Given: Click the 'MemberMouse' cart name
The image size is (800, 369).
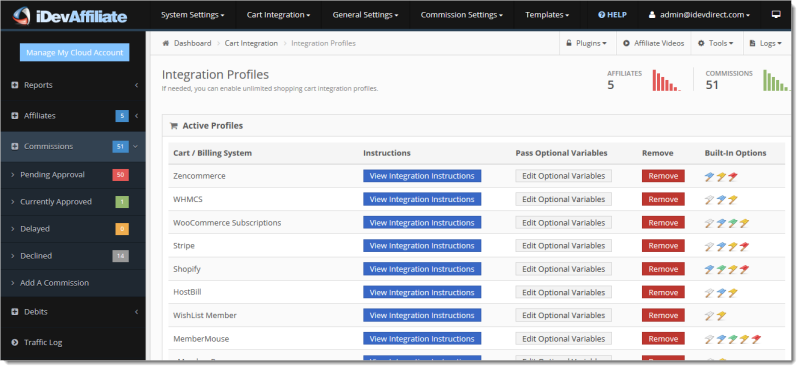Looking at the screenshot, I should click(x=201, y=339).
